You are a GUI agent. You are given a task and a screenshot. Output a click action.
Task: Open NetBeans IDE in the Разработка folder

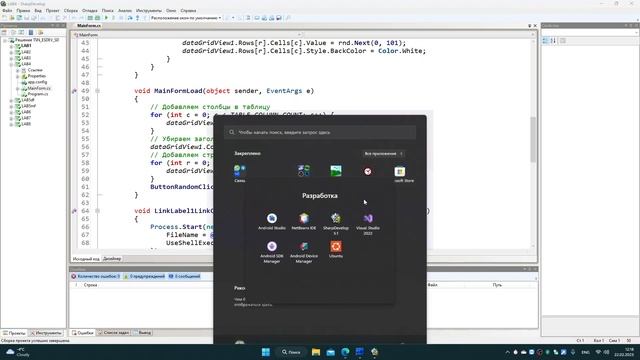click(x=304, y=222)
